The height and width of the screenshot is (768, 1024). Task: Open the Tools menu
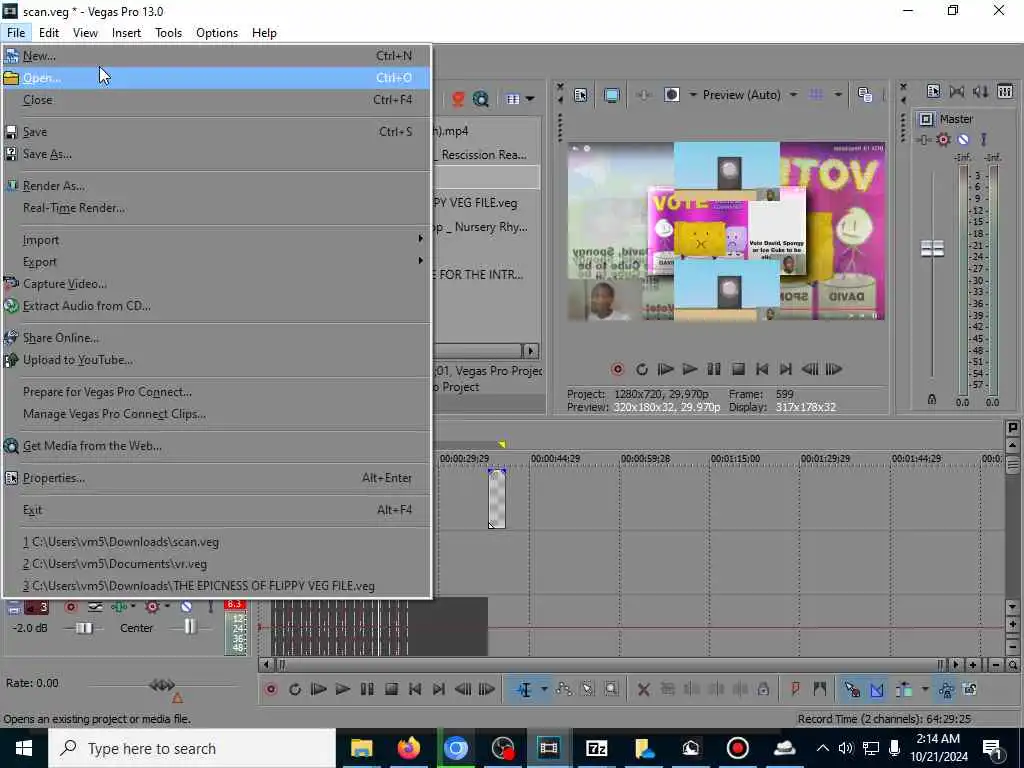[x=168, y=33]
